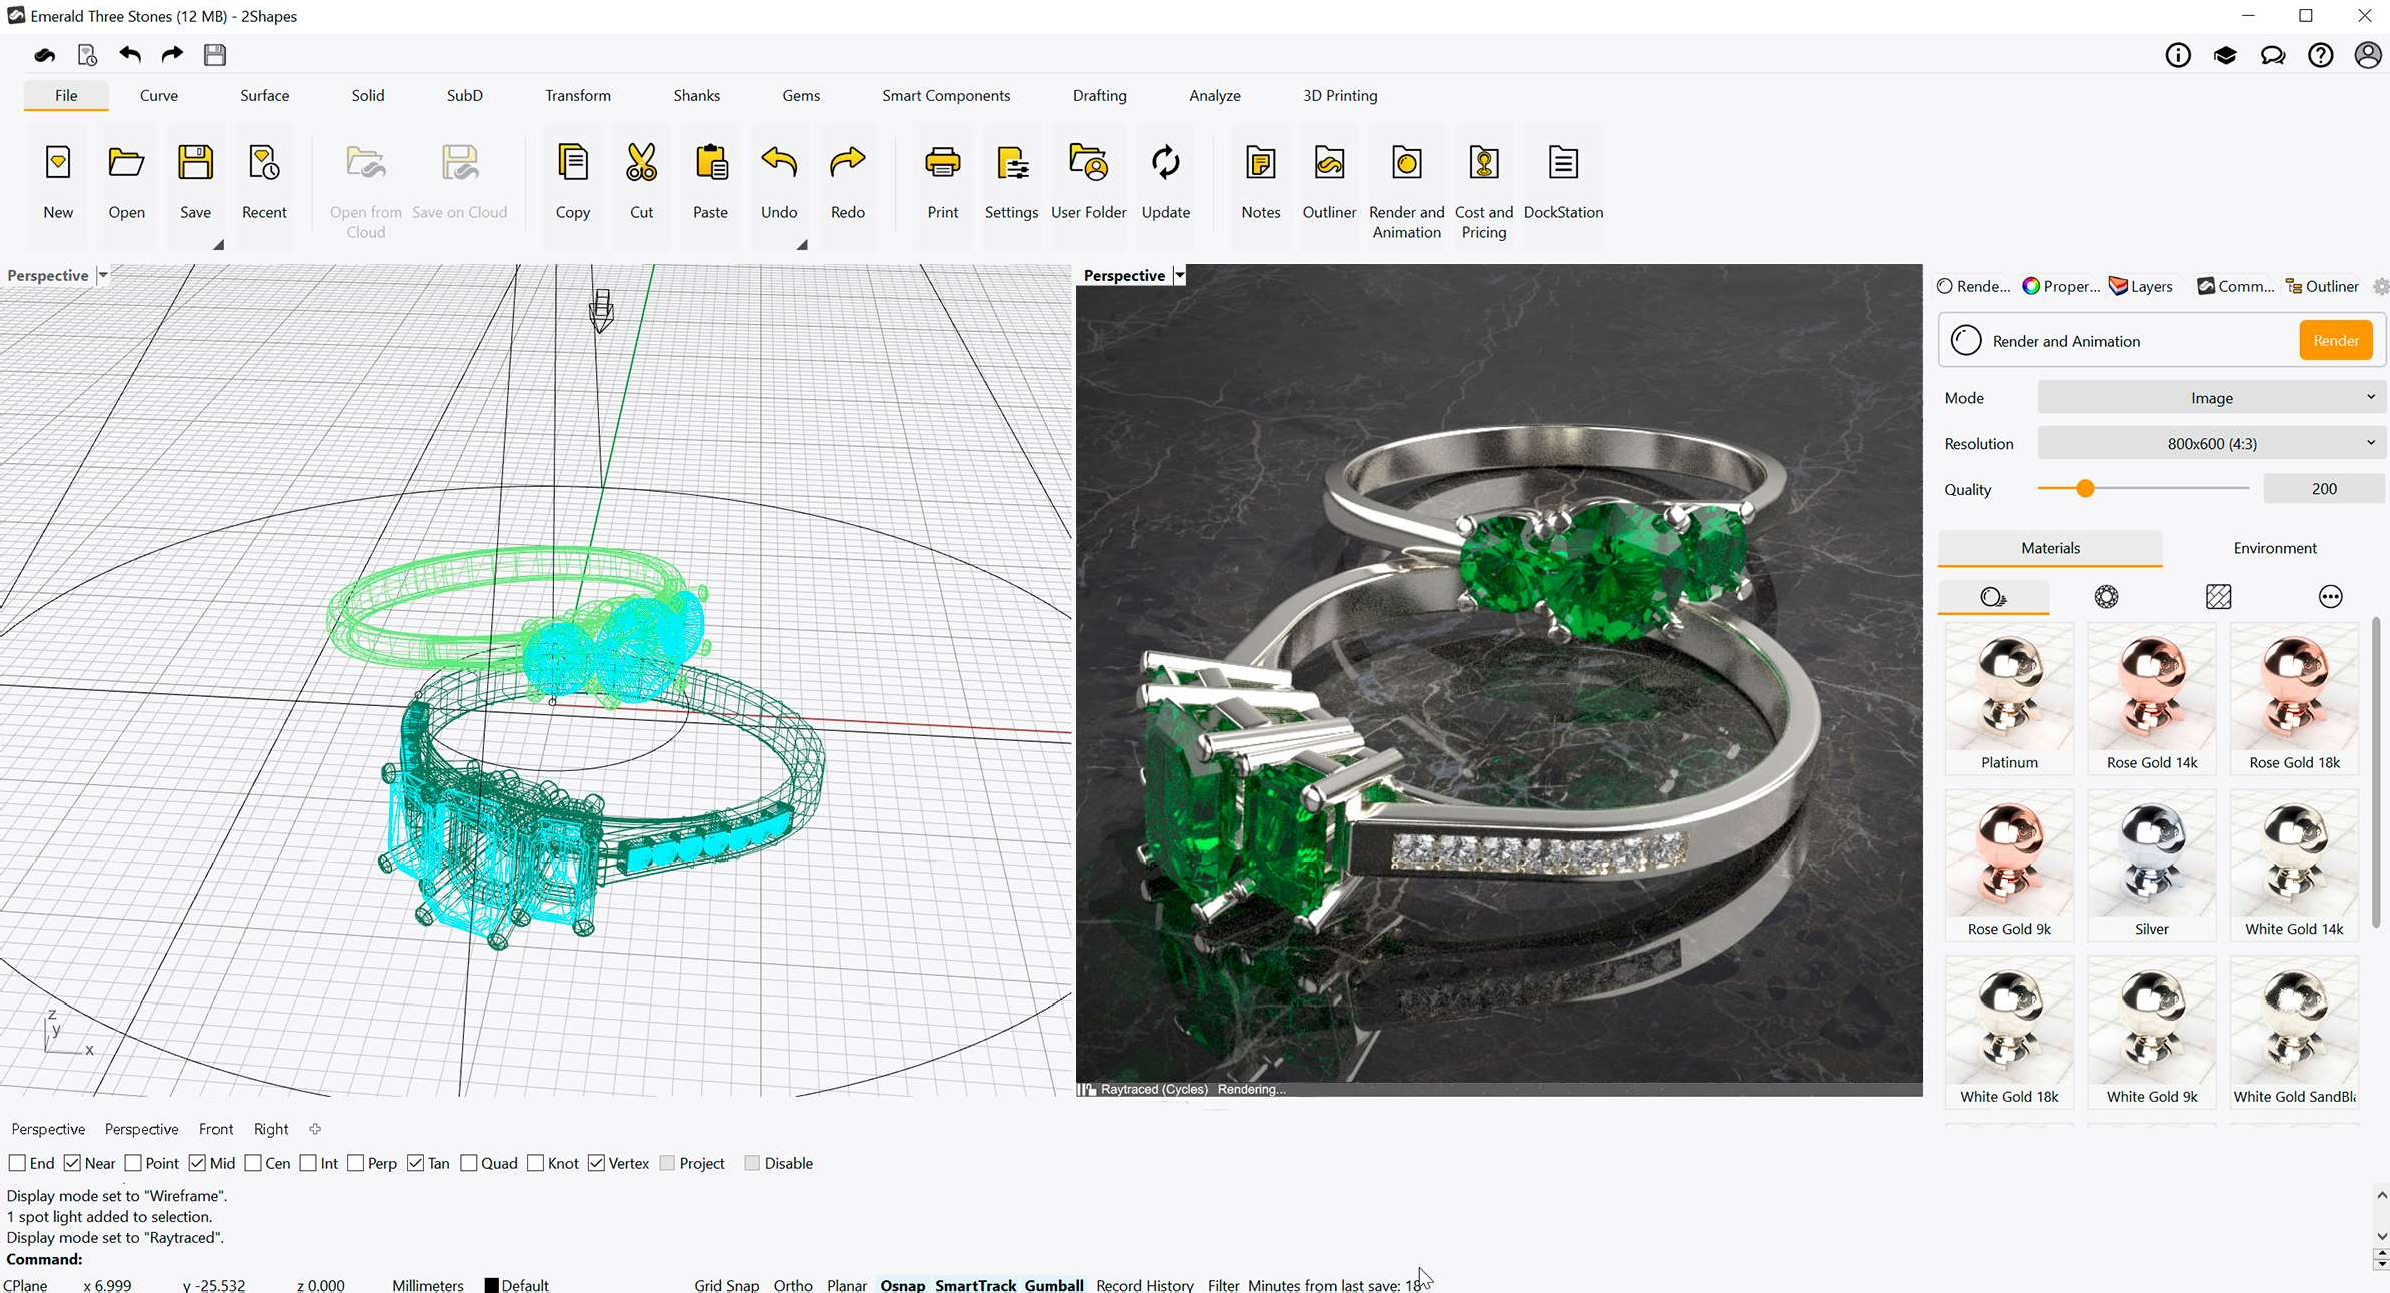Screen dimensions: 2390x1293
Task: Toggle the Quad osnap checkbox
Action: 469,1163
